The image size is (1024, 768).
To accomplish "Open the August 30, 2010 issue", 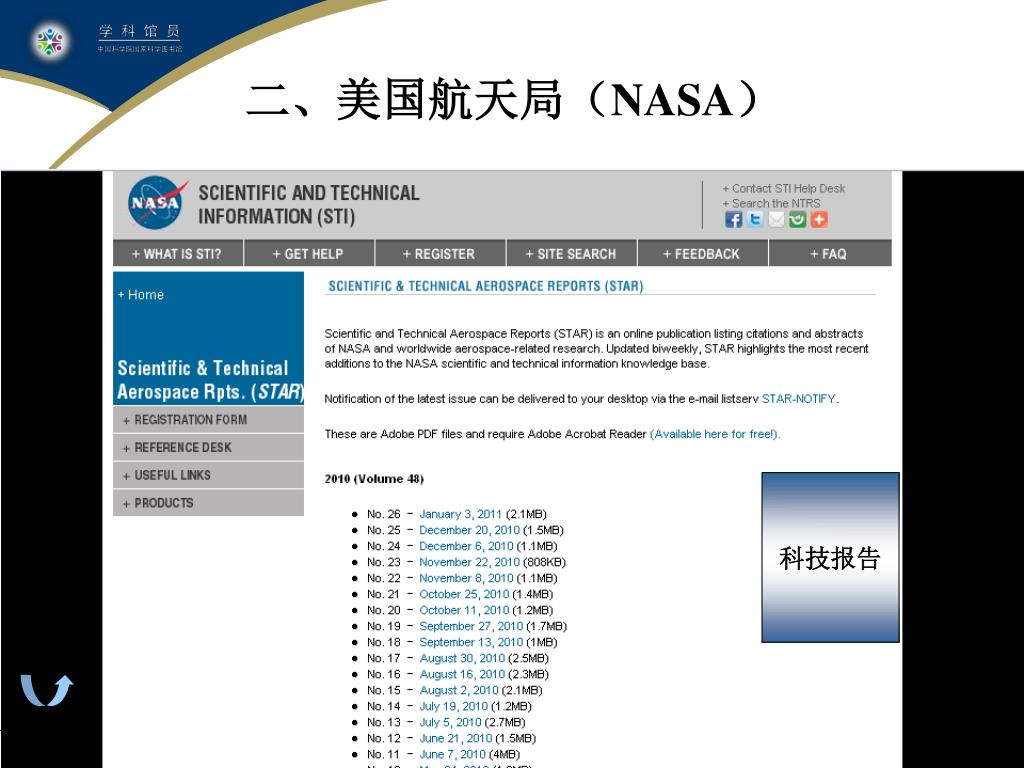I will tap(462, 658).
